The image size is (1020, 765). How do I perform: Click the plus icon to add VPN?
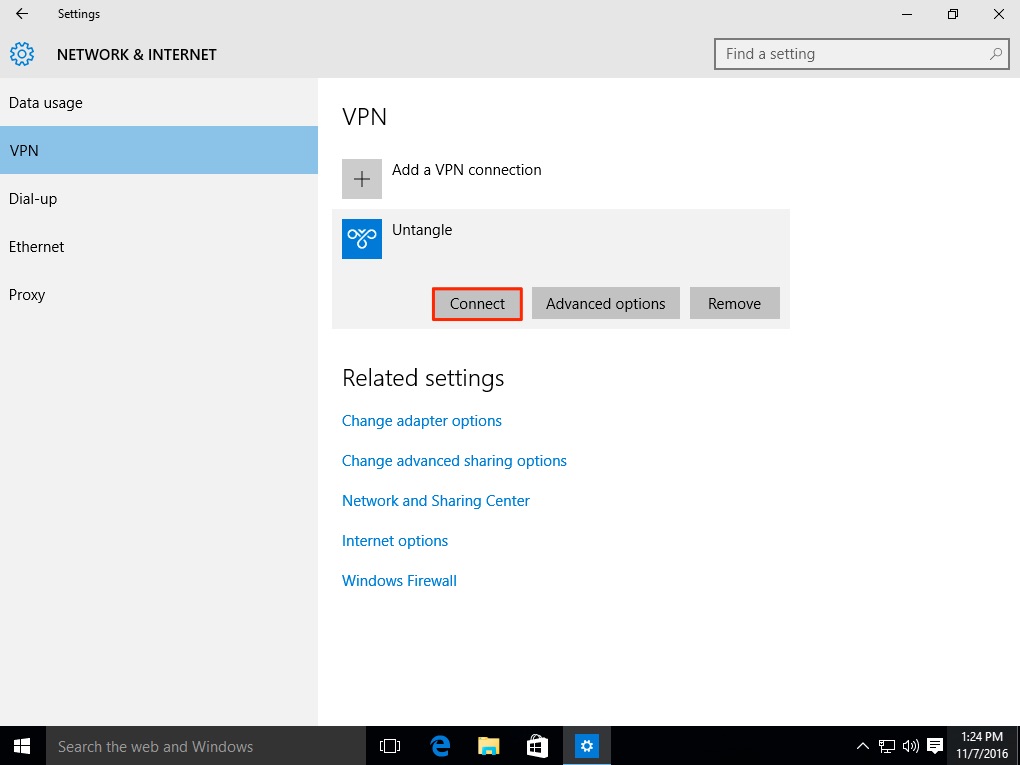[x=362, y=179]
